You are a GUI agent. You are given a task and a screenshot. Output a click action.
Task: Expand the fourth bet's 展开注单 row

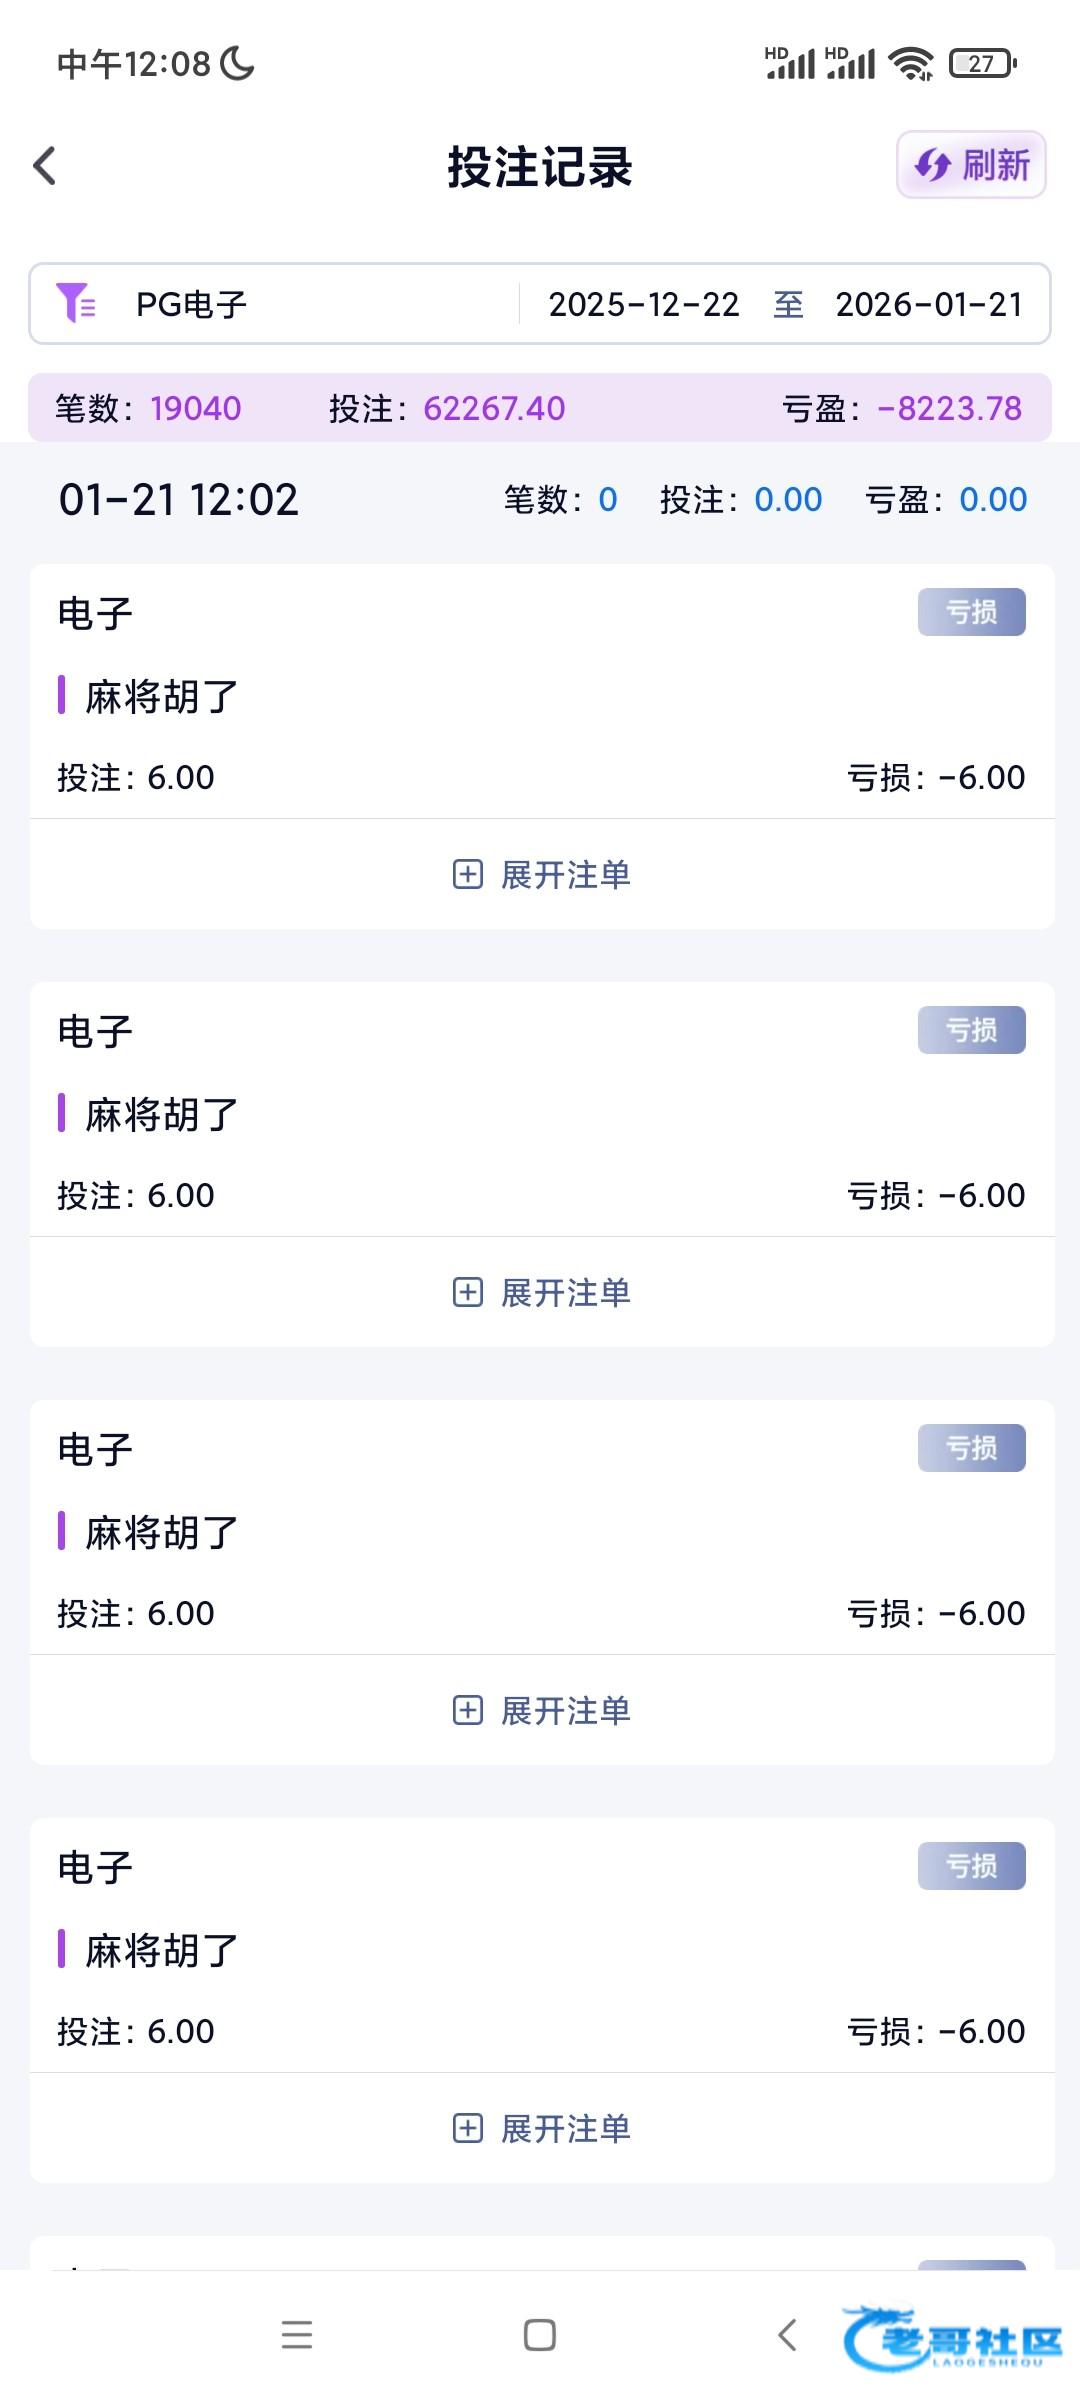(542, 2129)
